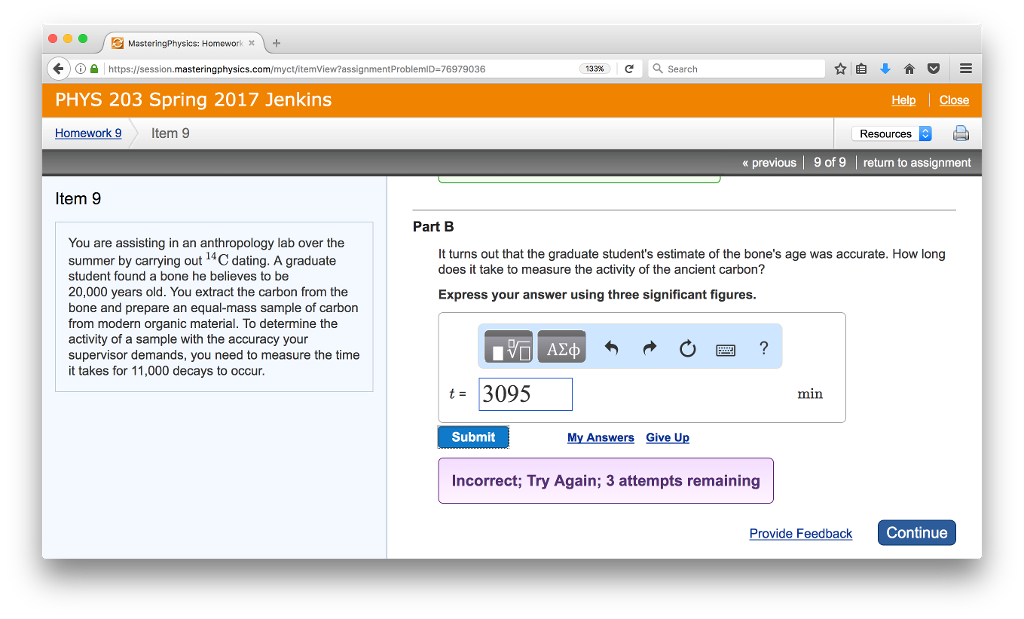Bookmark this page with the star
1024x619 pixels.
coord(840,69)
